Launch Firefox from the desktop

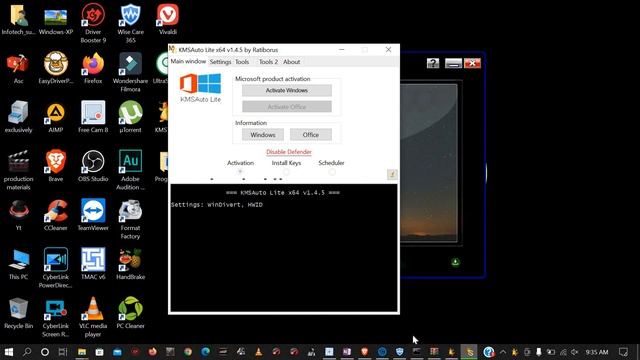click(x=93, y=69)
